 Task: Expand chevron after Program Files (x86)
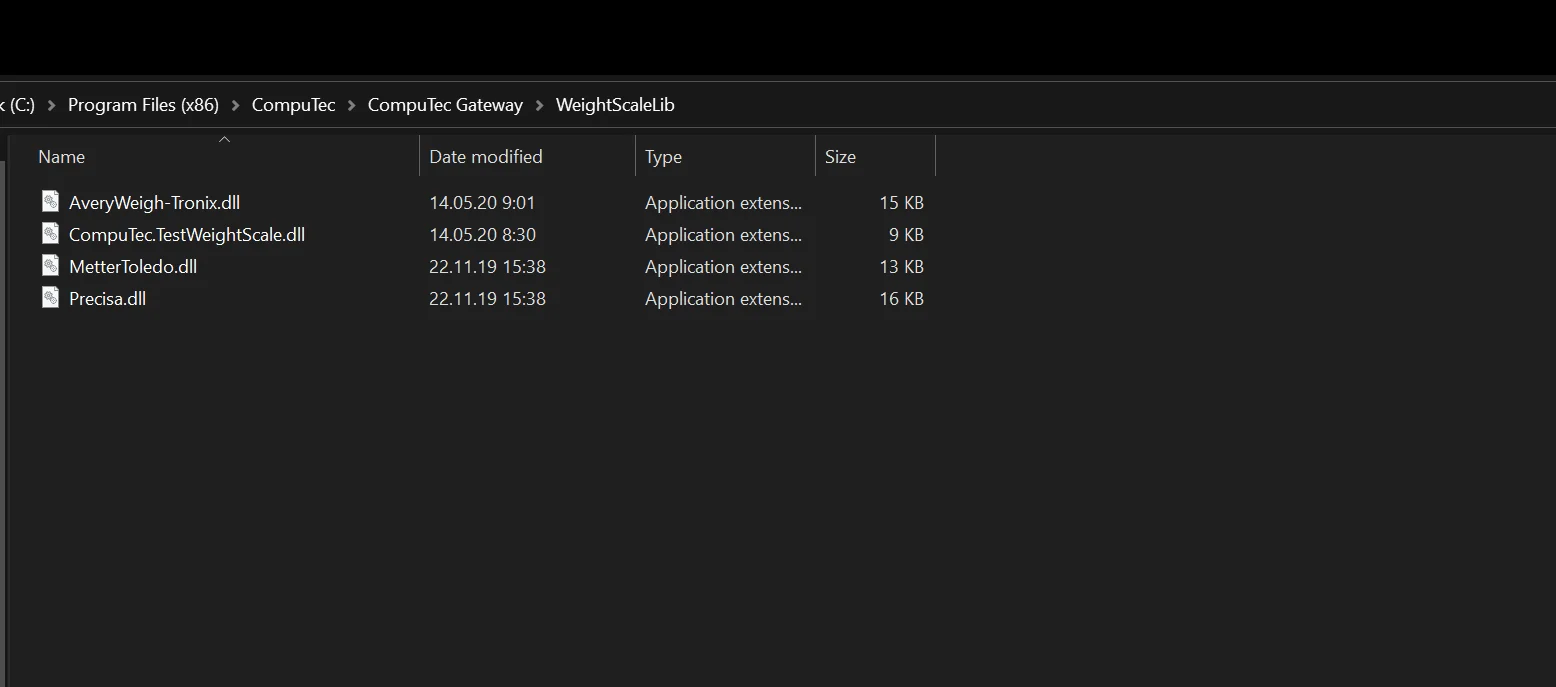pos(236,105)
